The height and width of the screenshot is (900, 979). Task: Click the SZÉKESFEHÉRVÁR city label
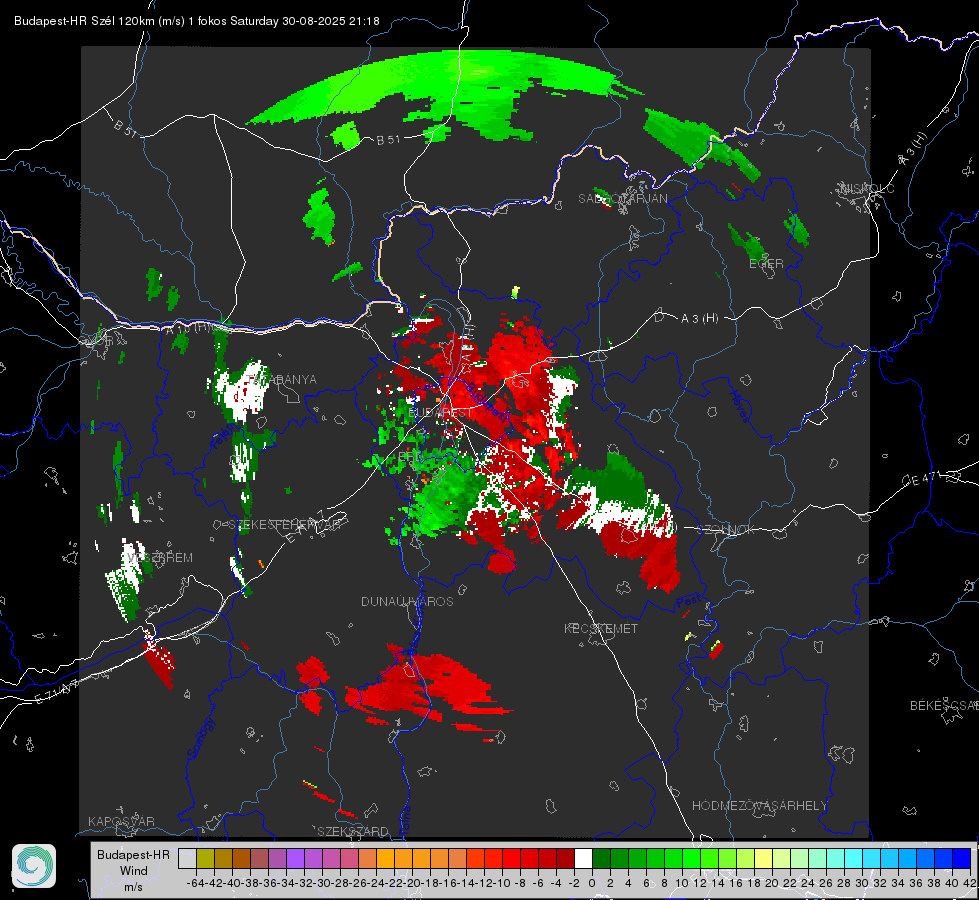pyautogui.click(x=283, y=525)
